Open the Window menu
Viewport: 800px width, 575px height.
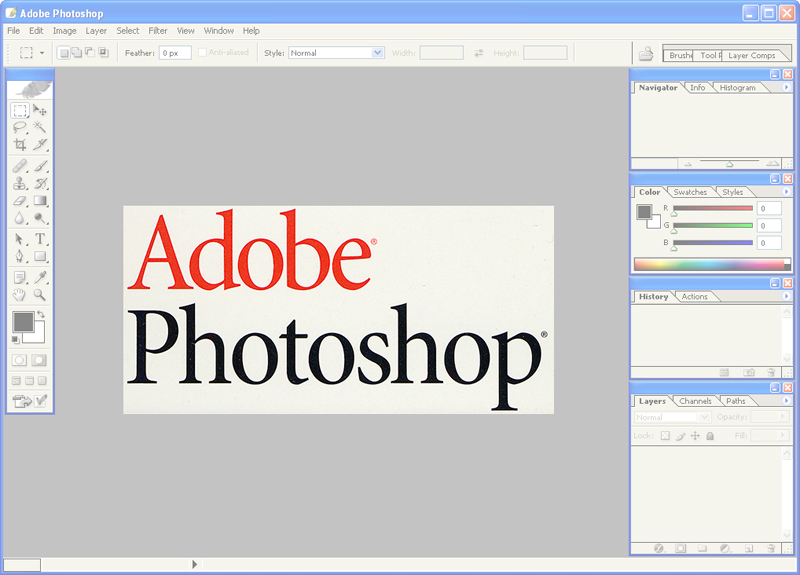pos(219,31)
